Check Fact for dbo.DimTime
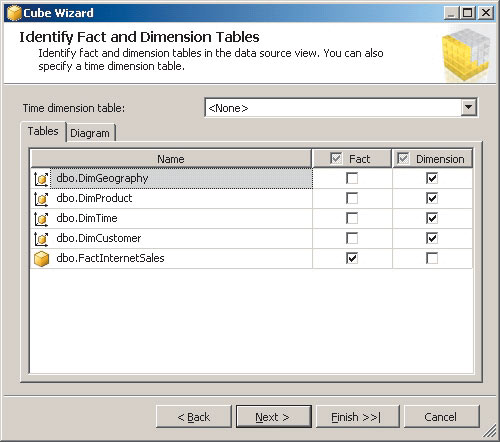500x442 pixels. tap(352, 218)
